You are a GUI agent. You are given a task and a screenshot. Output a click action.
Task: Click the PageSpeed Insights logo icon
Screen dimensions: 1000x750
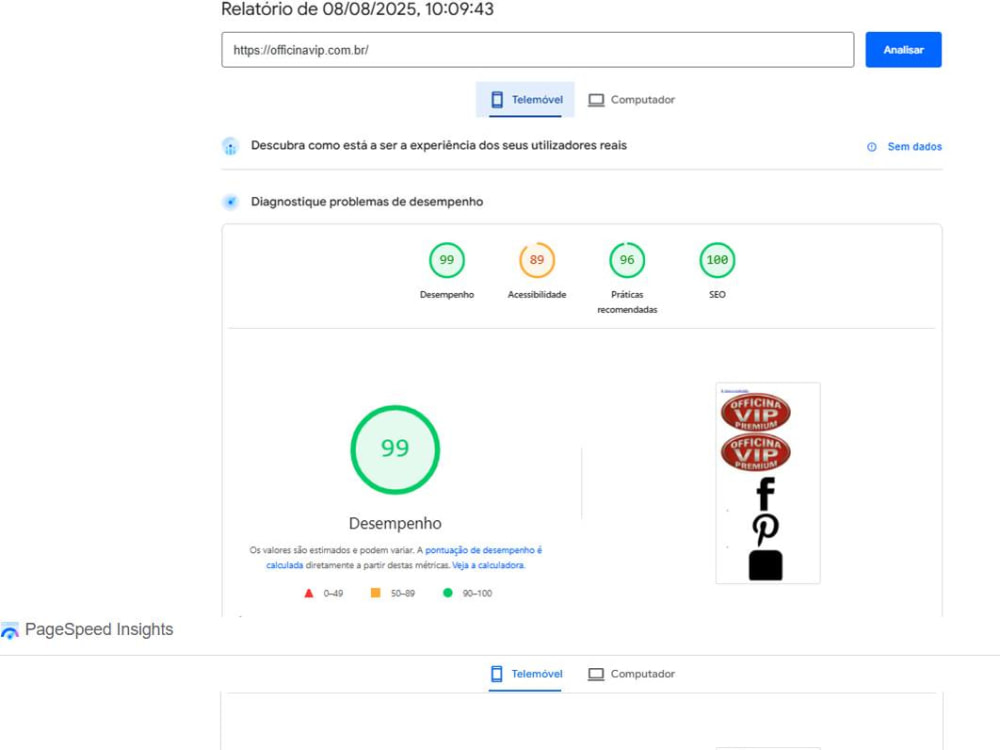click(x=10, y=630)
